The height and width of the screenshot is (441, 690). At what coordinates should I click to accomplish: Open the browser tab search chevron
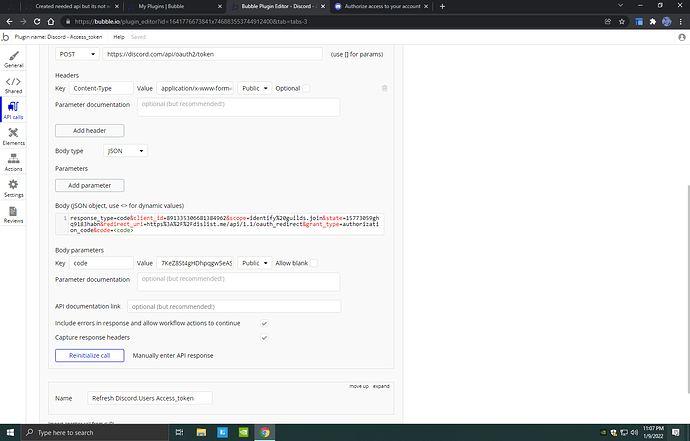tap(620, 6)
